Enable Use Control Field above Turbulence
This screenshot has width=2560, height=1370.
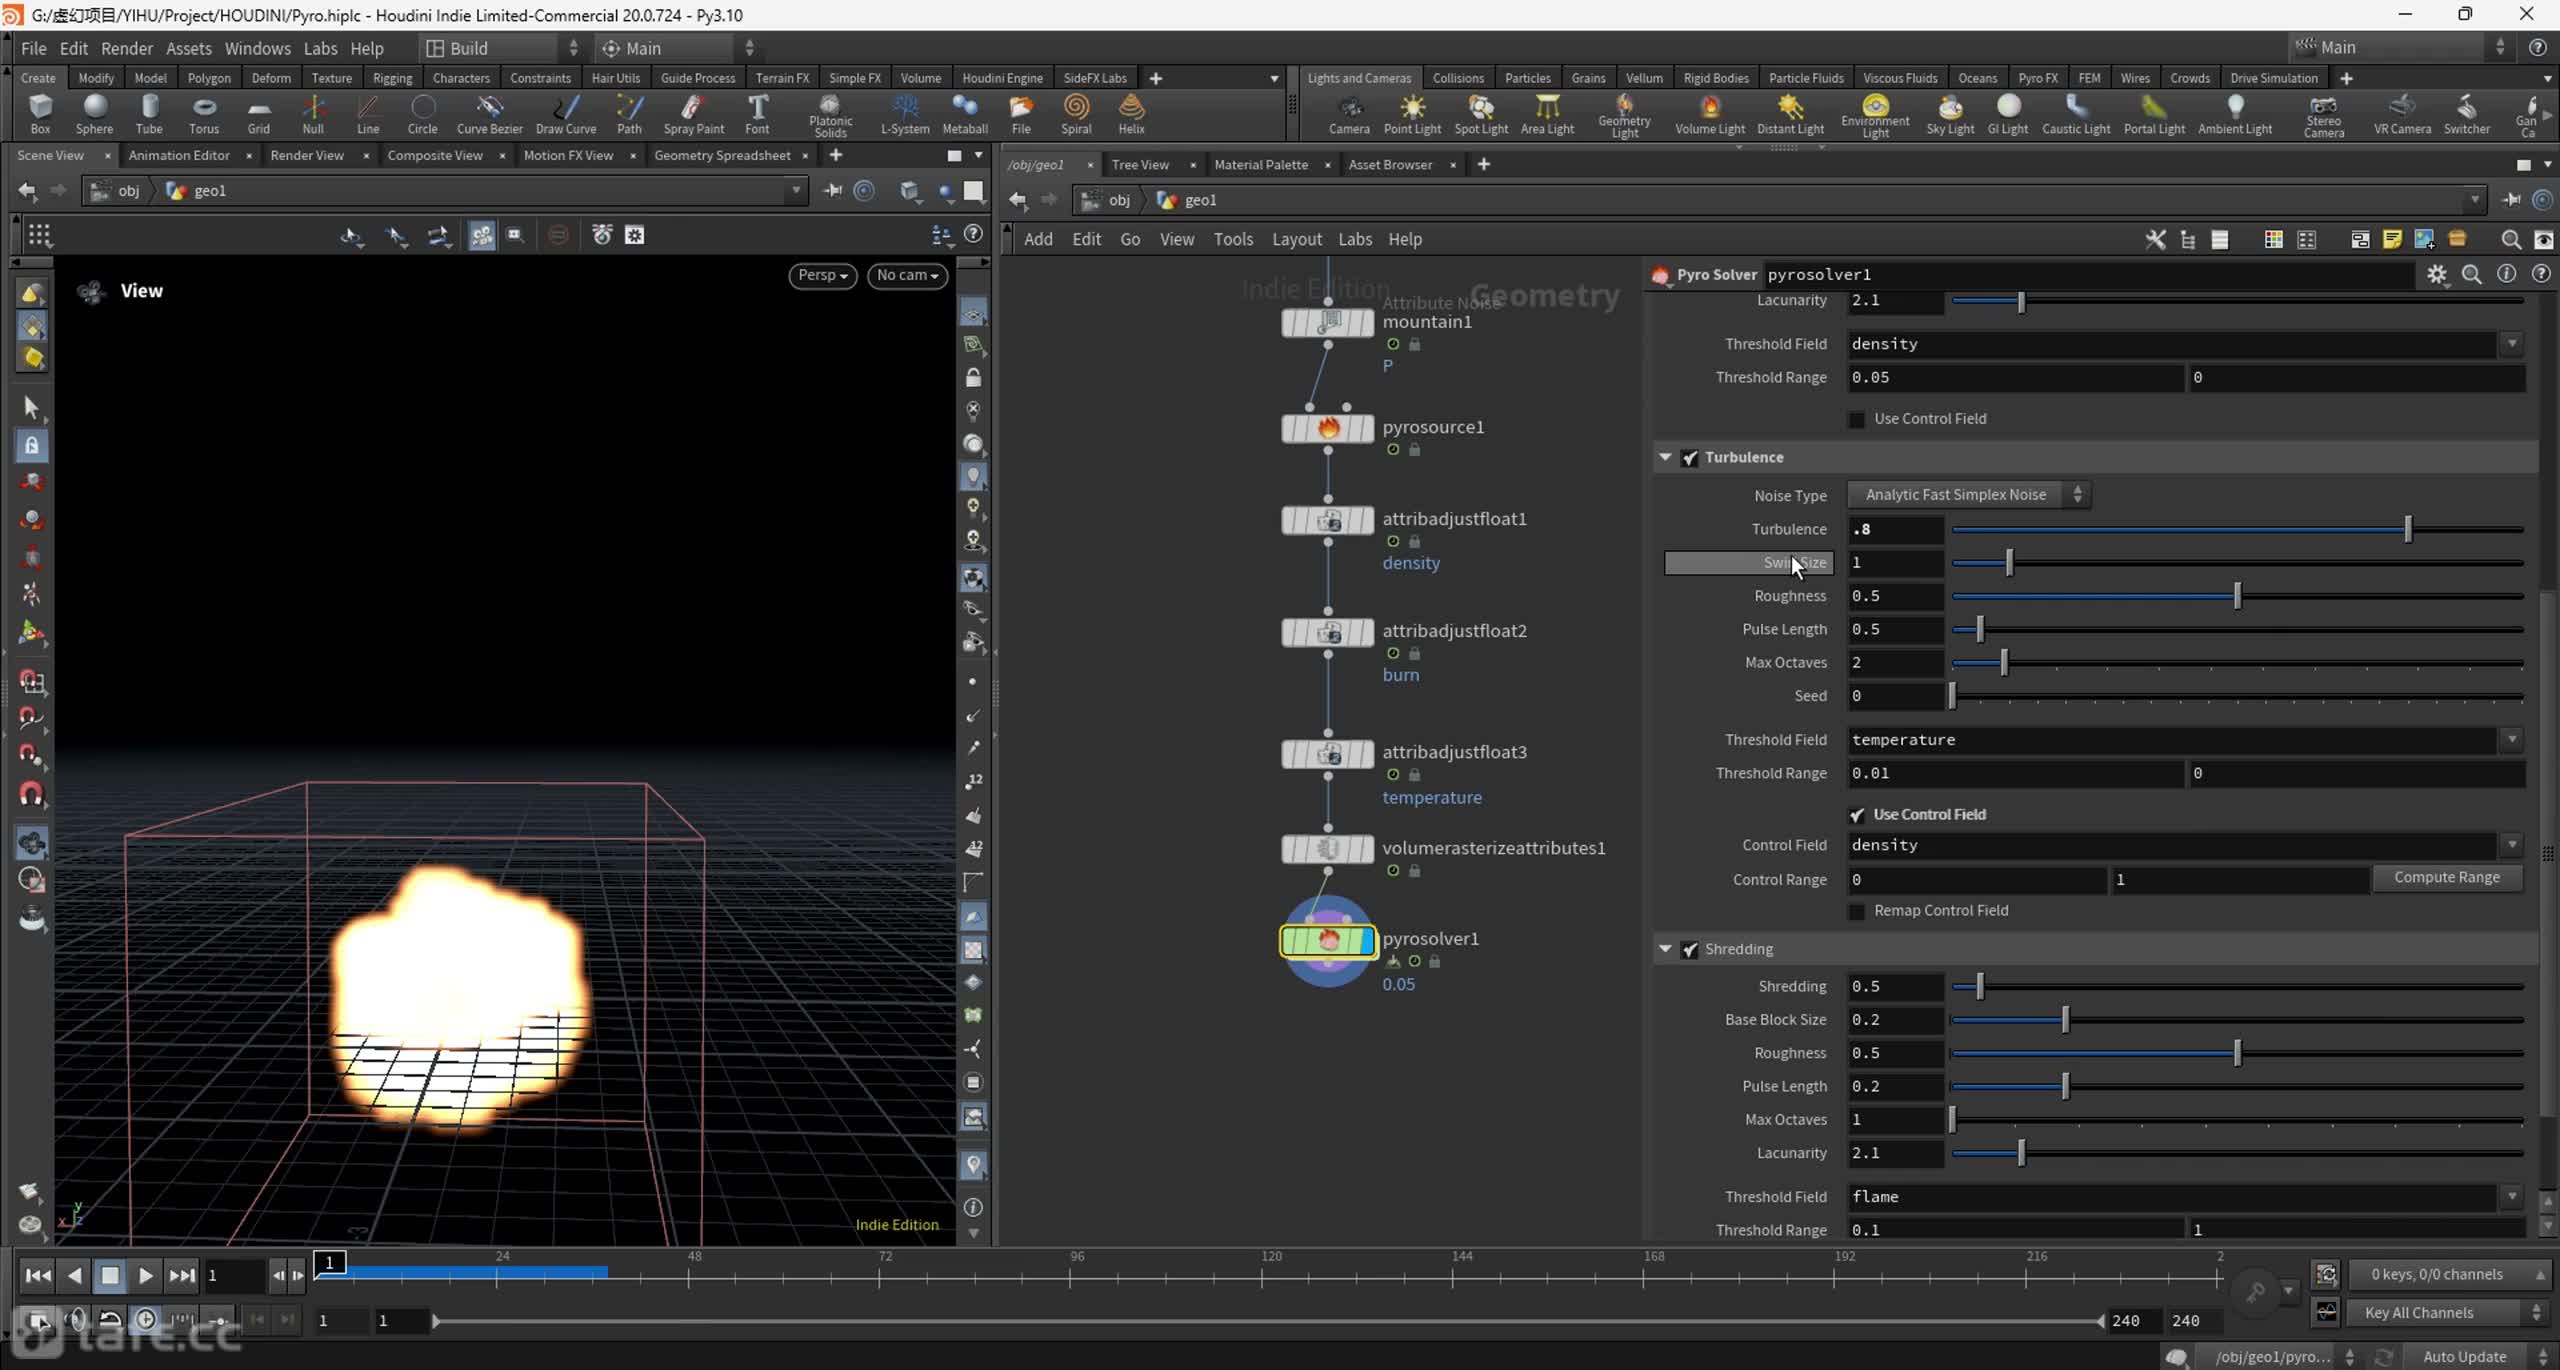(x=1857, y=419)
